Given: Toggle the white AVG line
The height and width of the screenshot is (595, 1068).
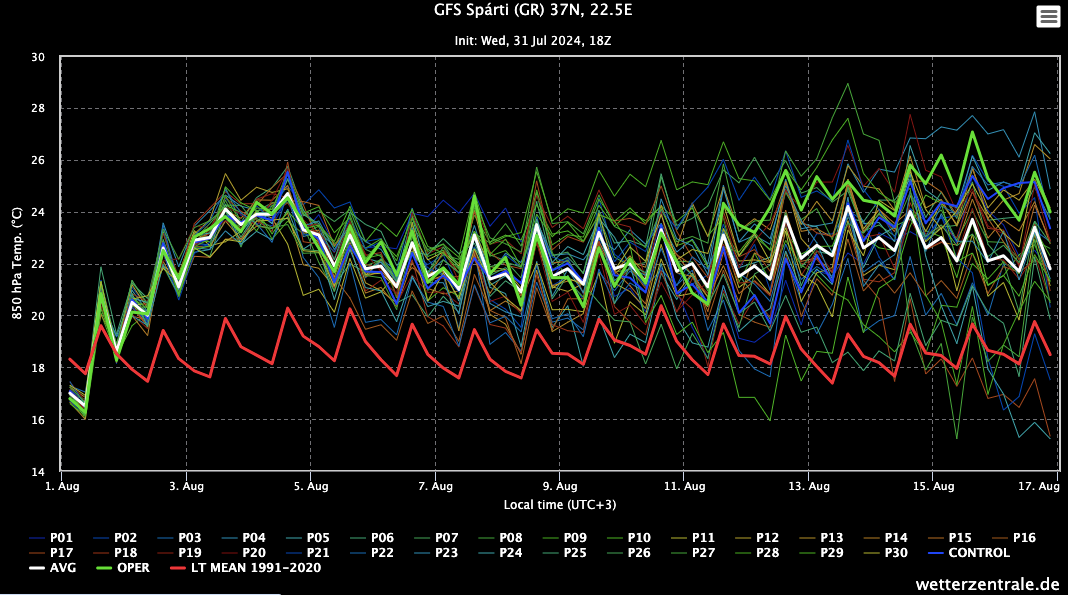Looking at the screenshot, I should coord(62,567).
